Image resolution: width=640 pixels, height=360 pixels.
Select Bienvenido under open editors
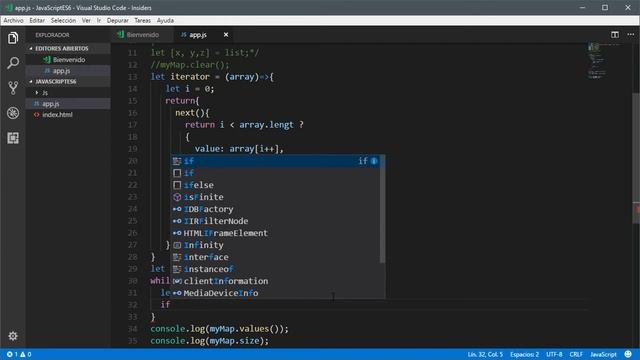pyautogui.click(x=68, y=60)
